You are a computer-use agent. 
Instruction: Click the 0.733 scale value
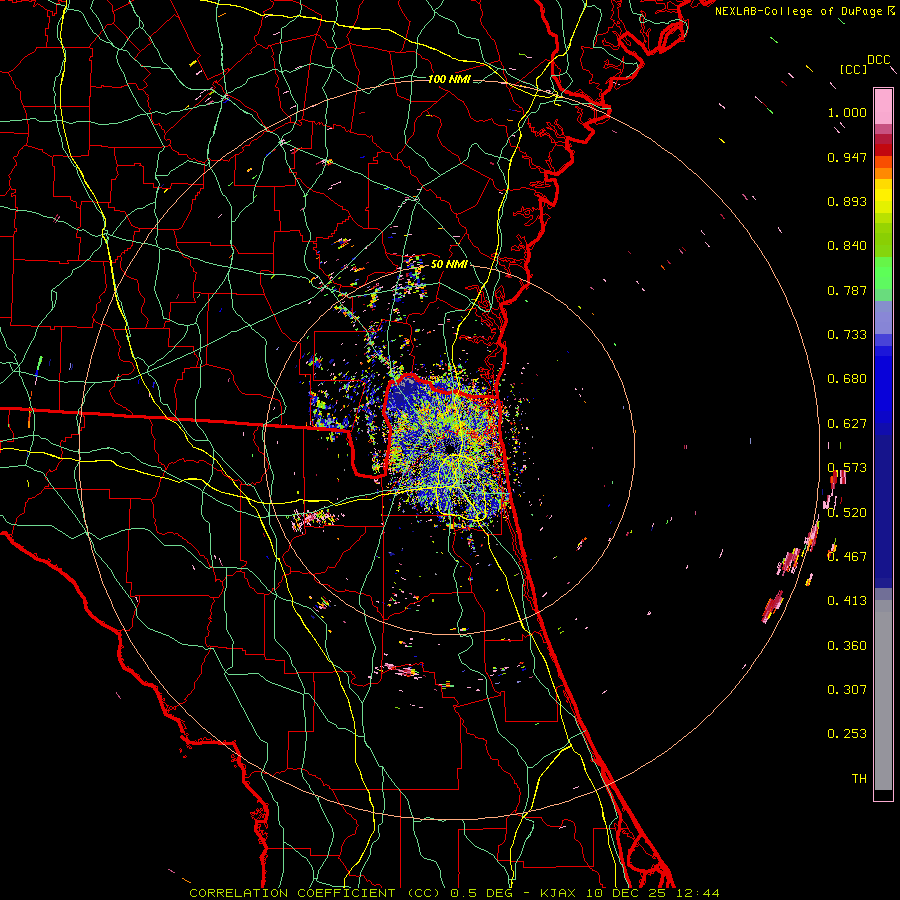pyautogui.click(x=847, y=335)
